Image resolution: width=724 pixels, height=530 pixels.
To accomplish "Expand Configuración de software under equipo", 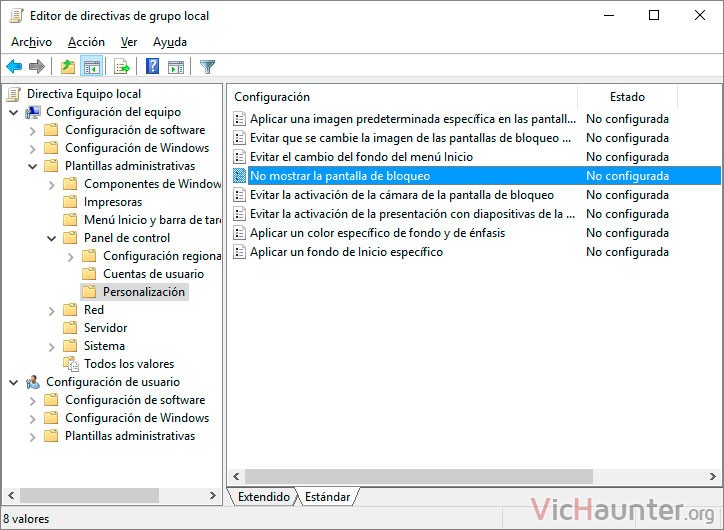I will click(32, 131).
